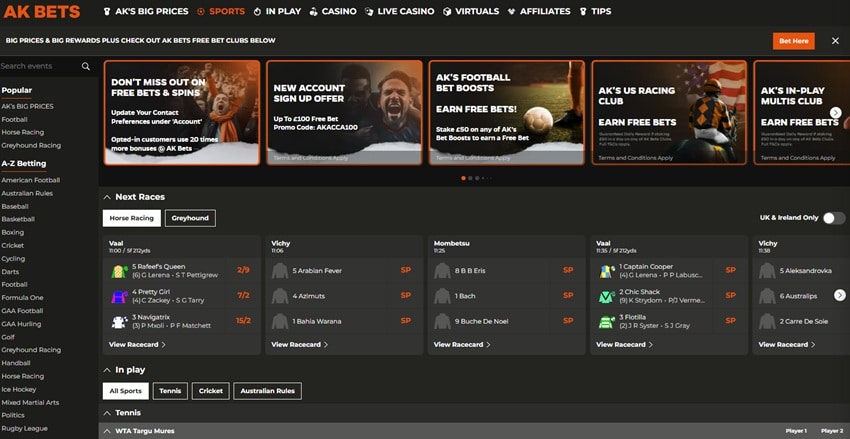Select the Cricket in-play tab
Screen dimensions: 850x439
click(x=211, y=391)
